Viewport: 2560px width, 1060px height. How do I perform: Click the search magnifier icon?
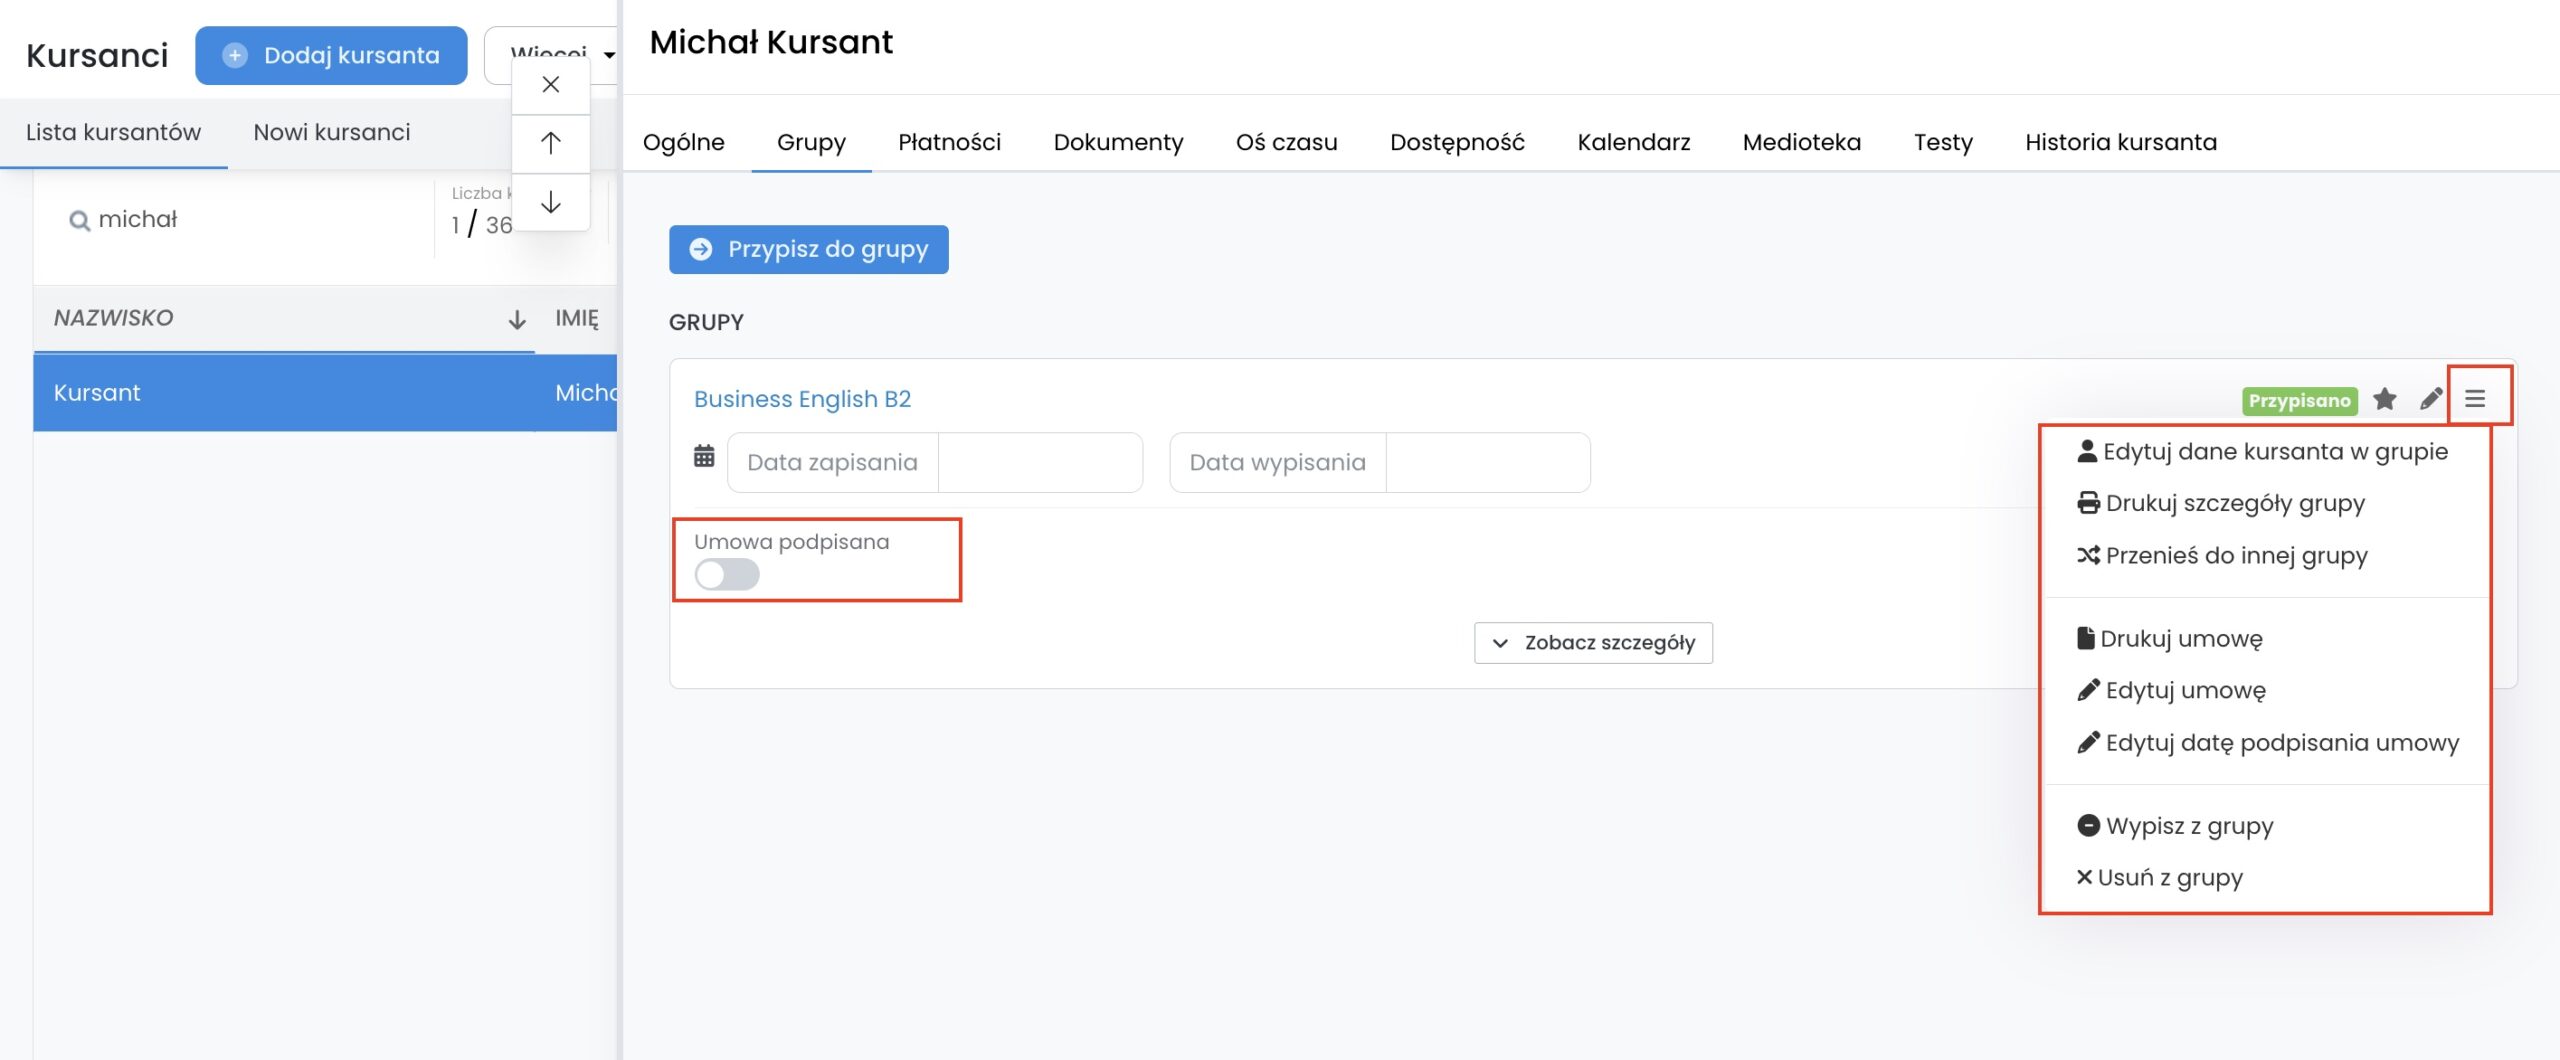point(79,221)
